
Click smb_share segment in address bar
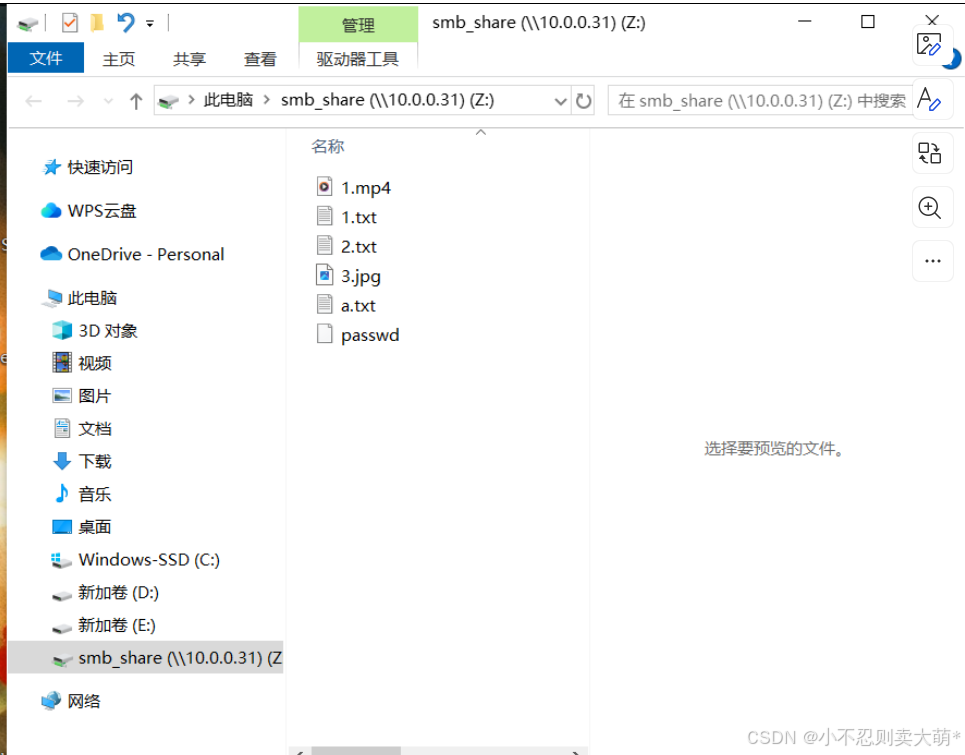[388, 100]
